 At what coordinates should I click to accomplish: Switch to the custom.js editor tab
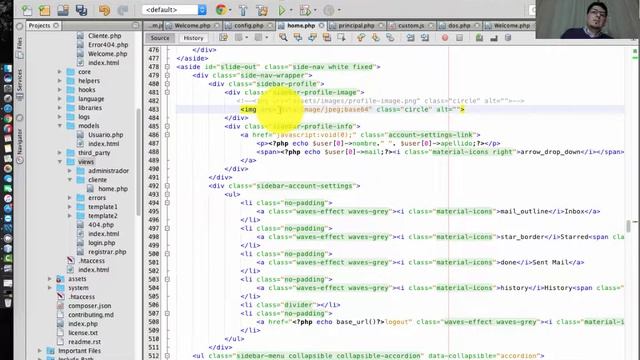click(x=411, y=26)
